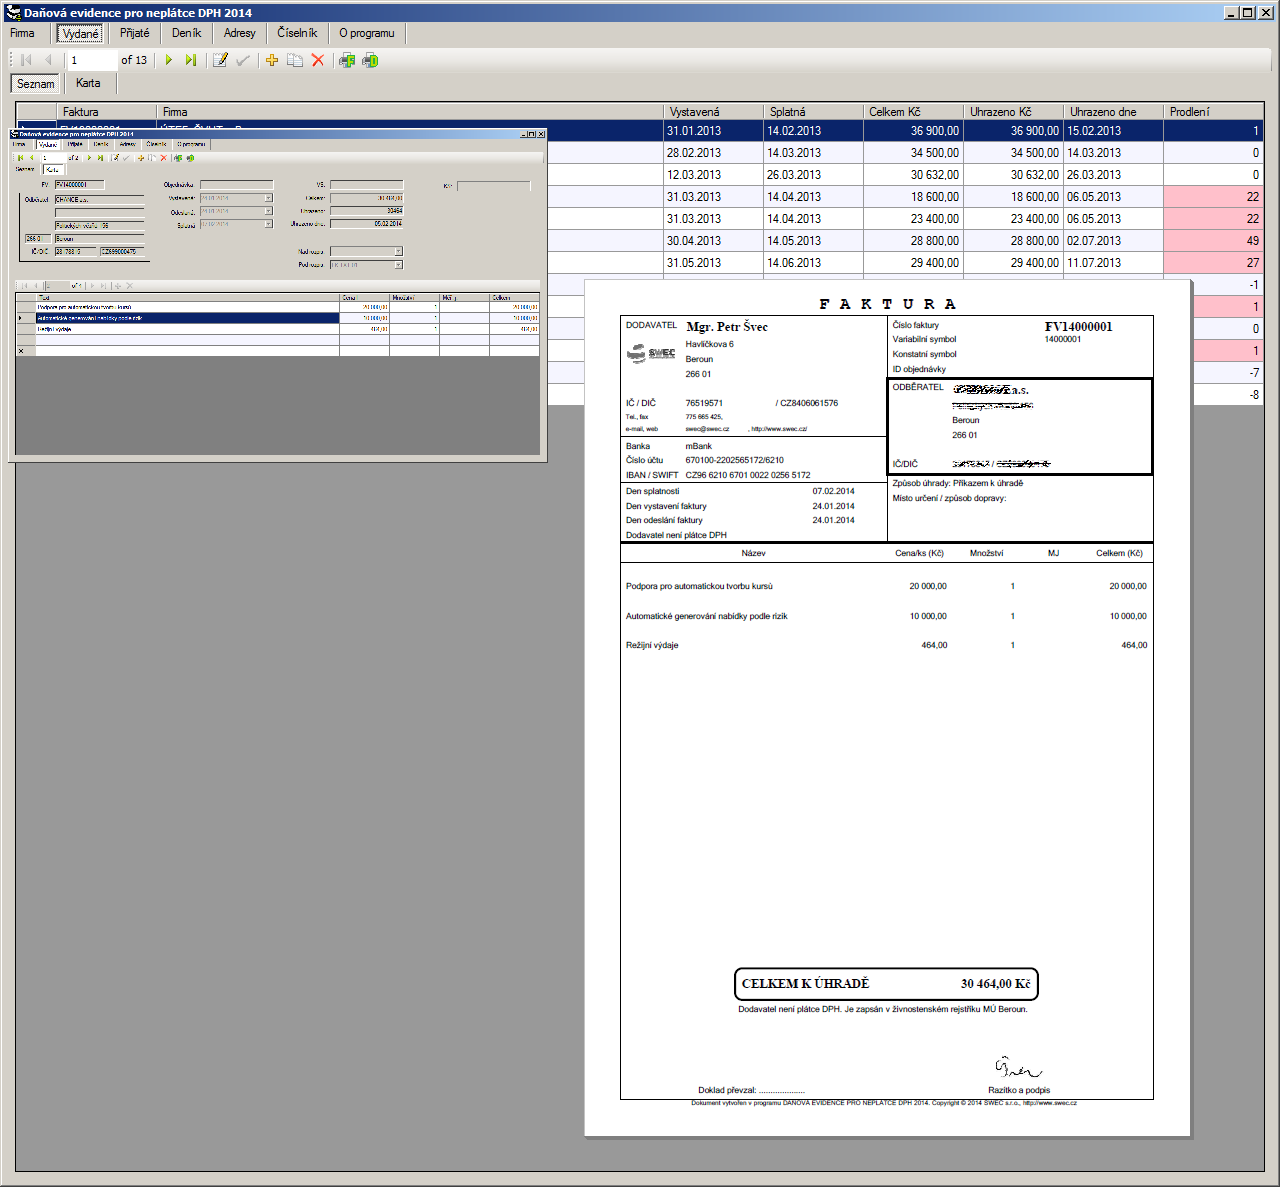
Task: Click the edit record pencil icon
Action: coord(220,60)
